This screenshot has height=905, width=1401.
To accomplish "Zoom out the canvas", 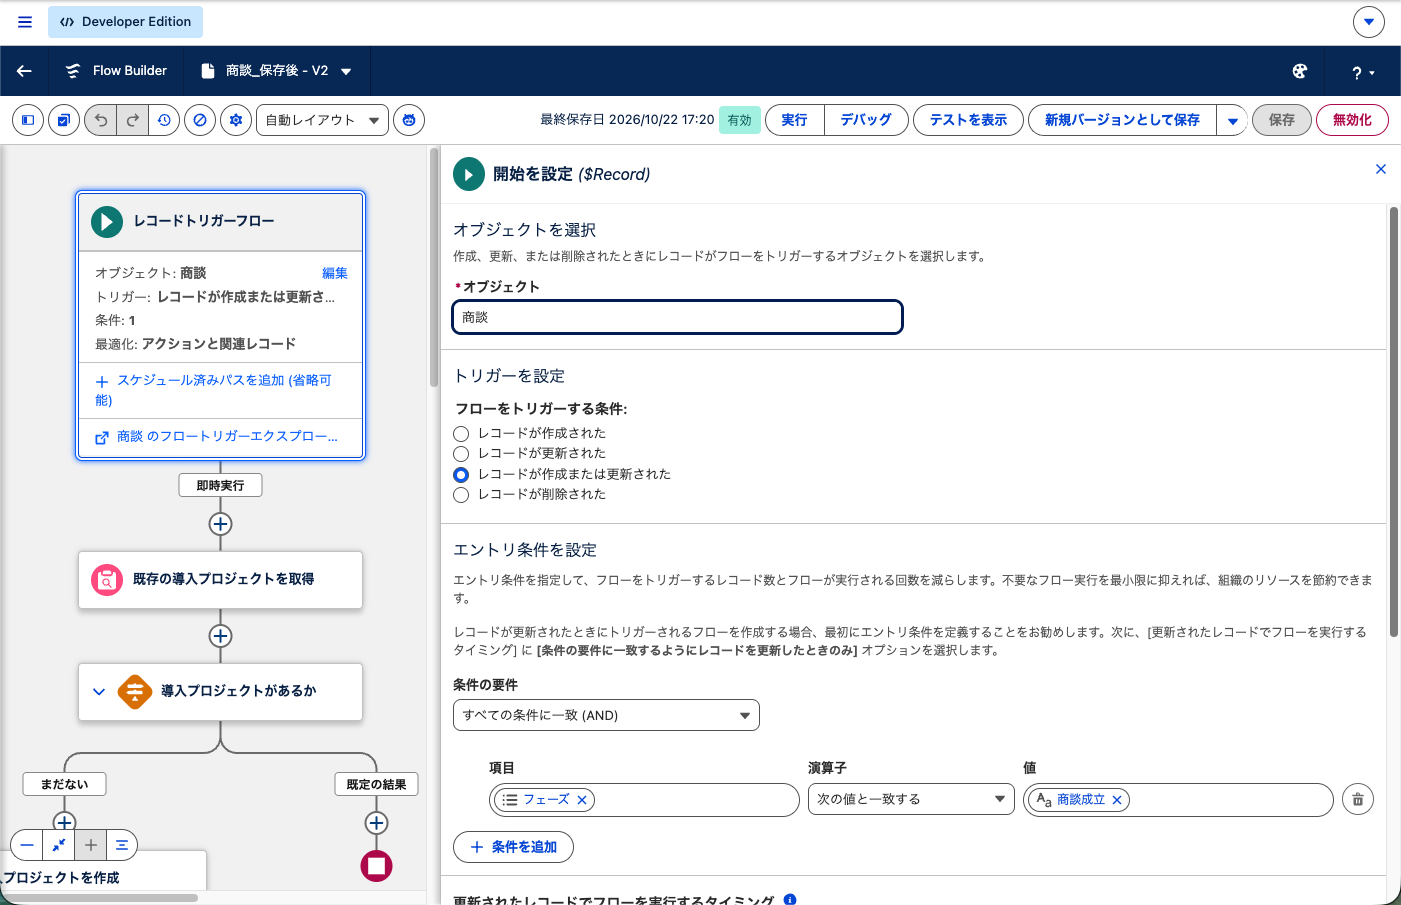I will point(27,845).
